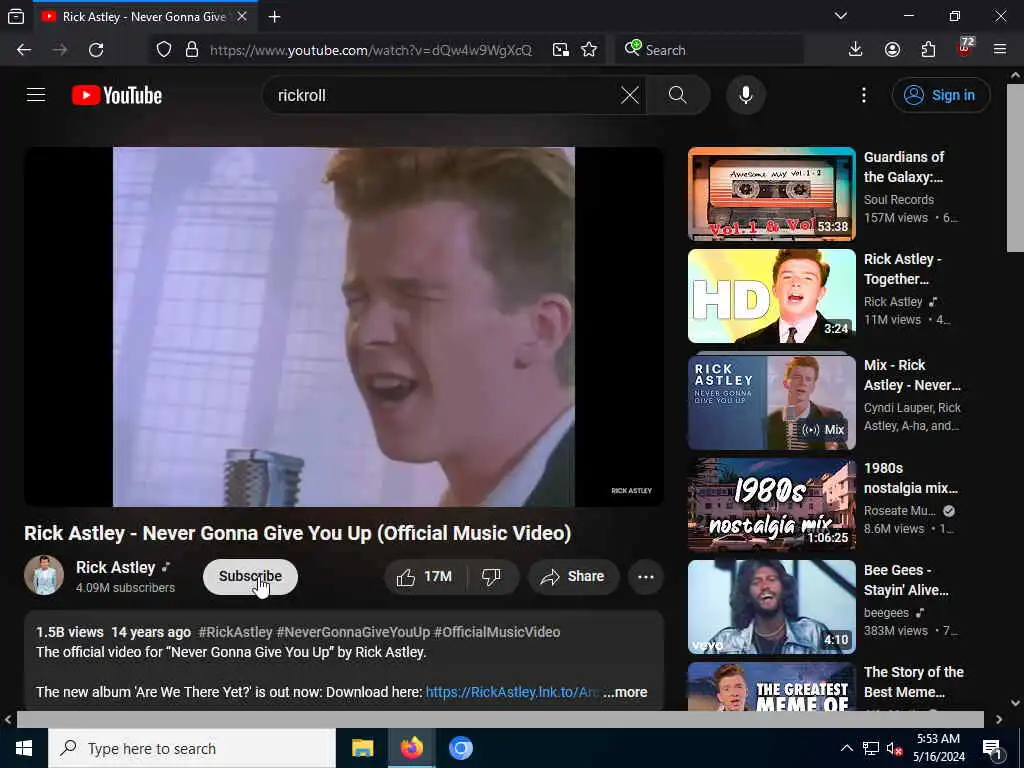View site security lock info
1024x768 pixels.
coord(191,50)
